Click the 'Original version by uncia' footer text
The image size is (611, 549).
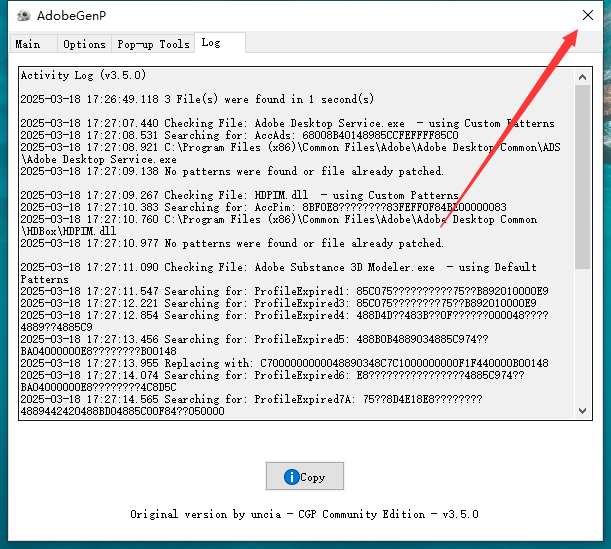coord(304,514)
